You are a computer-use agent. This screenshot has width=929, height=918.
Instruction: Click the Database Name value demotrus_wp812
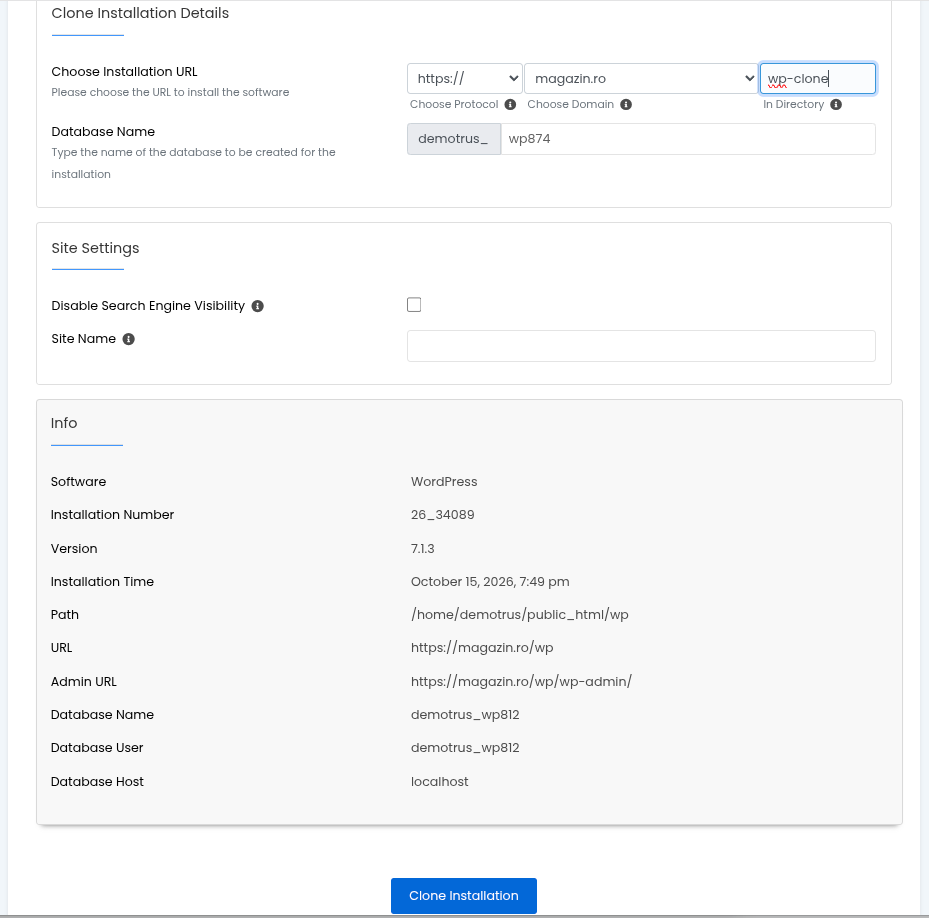coord(465,715)
